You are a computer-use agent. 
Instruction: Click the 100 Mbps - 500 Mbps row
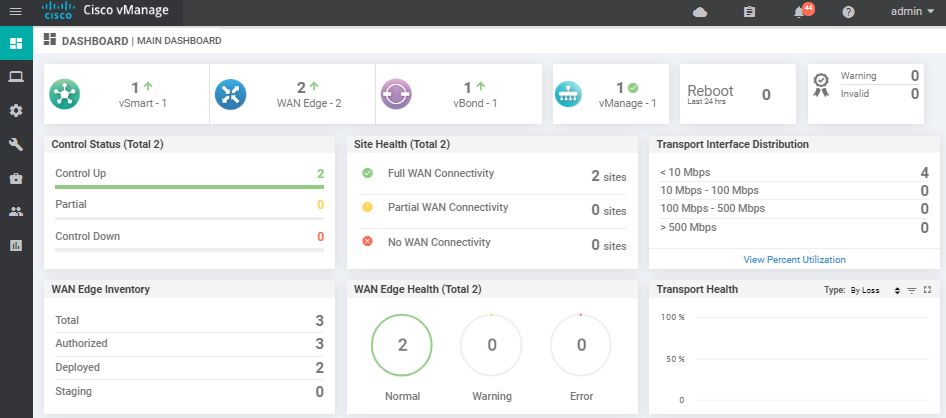click(794, 209)
